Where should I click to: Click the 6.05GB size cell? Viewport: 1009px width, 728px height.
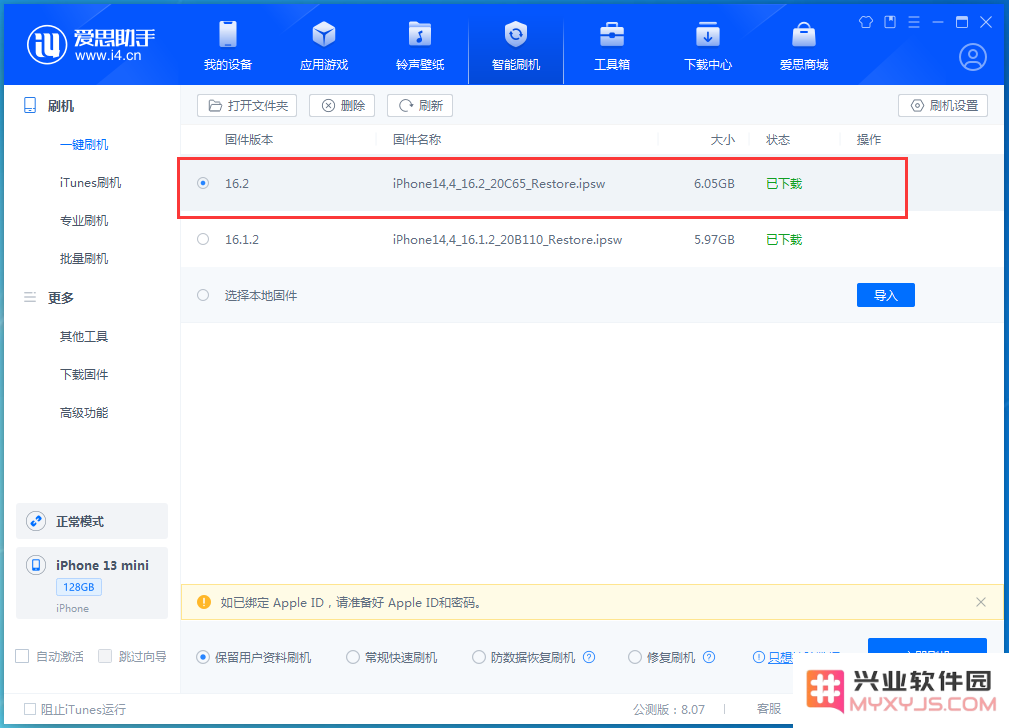click(x=714, y=183)
